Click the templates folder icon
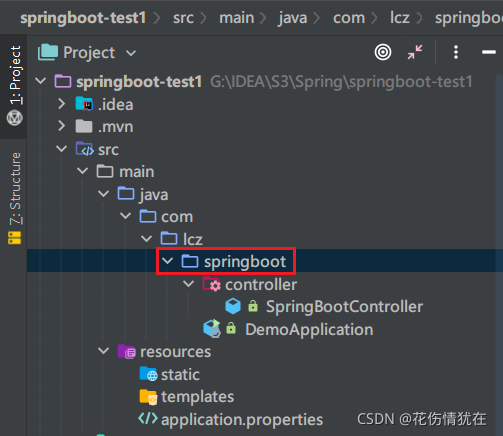The image size is (503, 436). pyautogui.click(x=148, y=397)
